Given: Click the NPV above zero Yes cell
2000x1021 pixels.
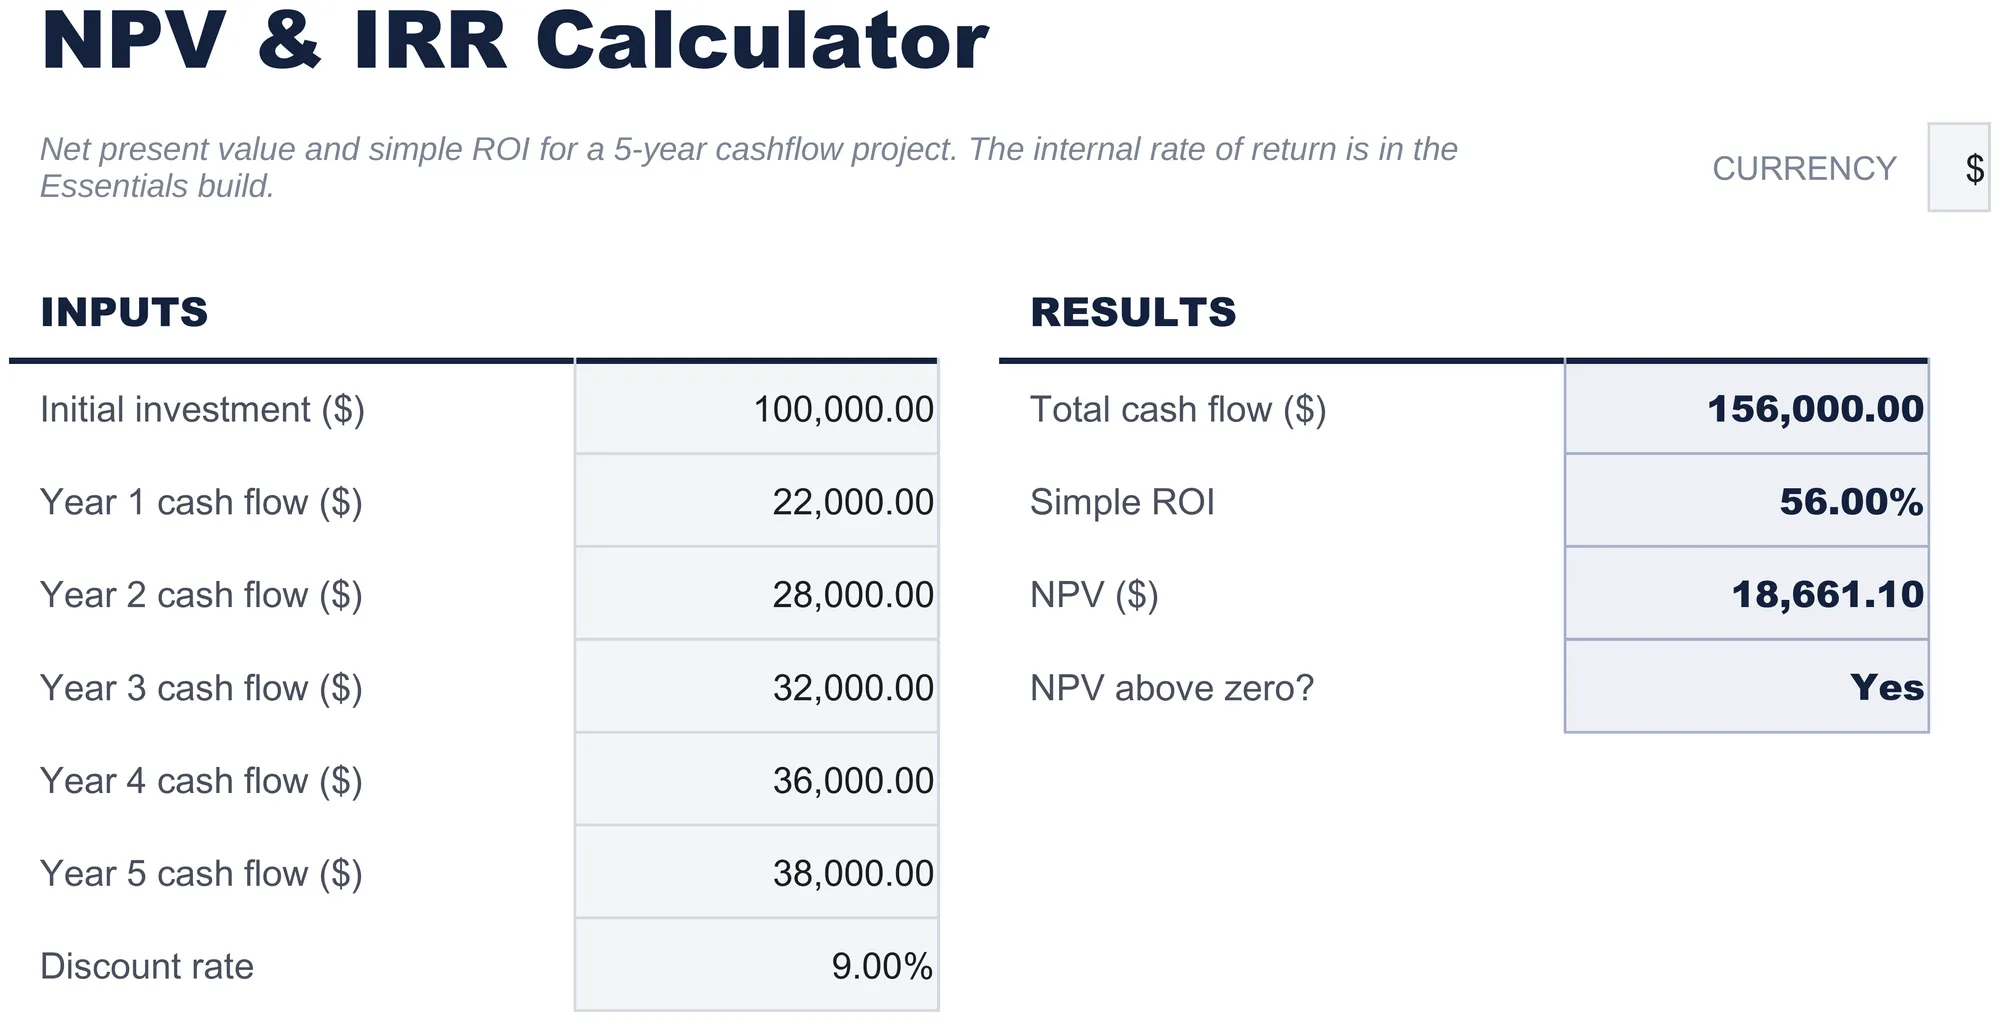Looking at the screenshot, I should point(1747,686).
